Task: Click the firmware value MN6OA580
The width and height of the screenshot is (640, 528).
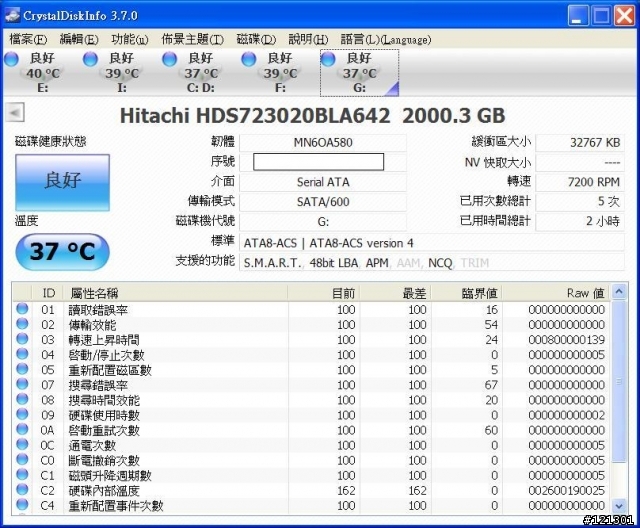Action: point(323,142)
